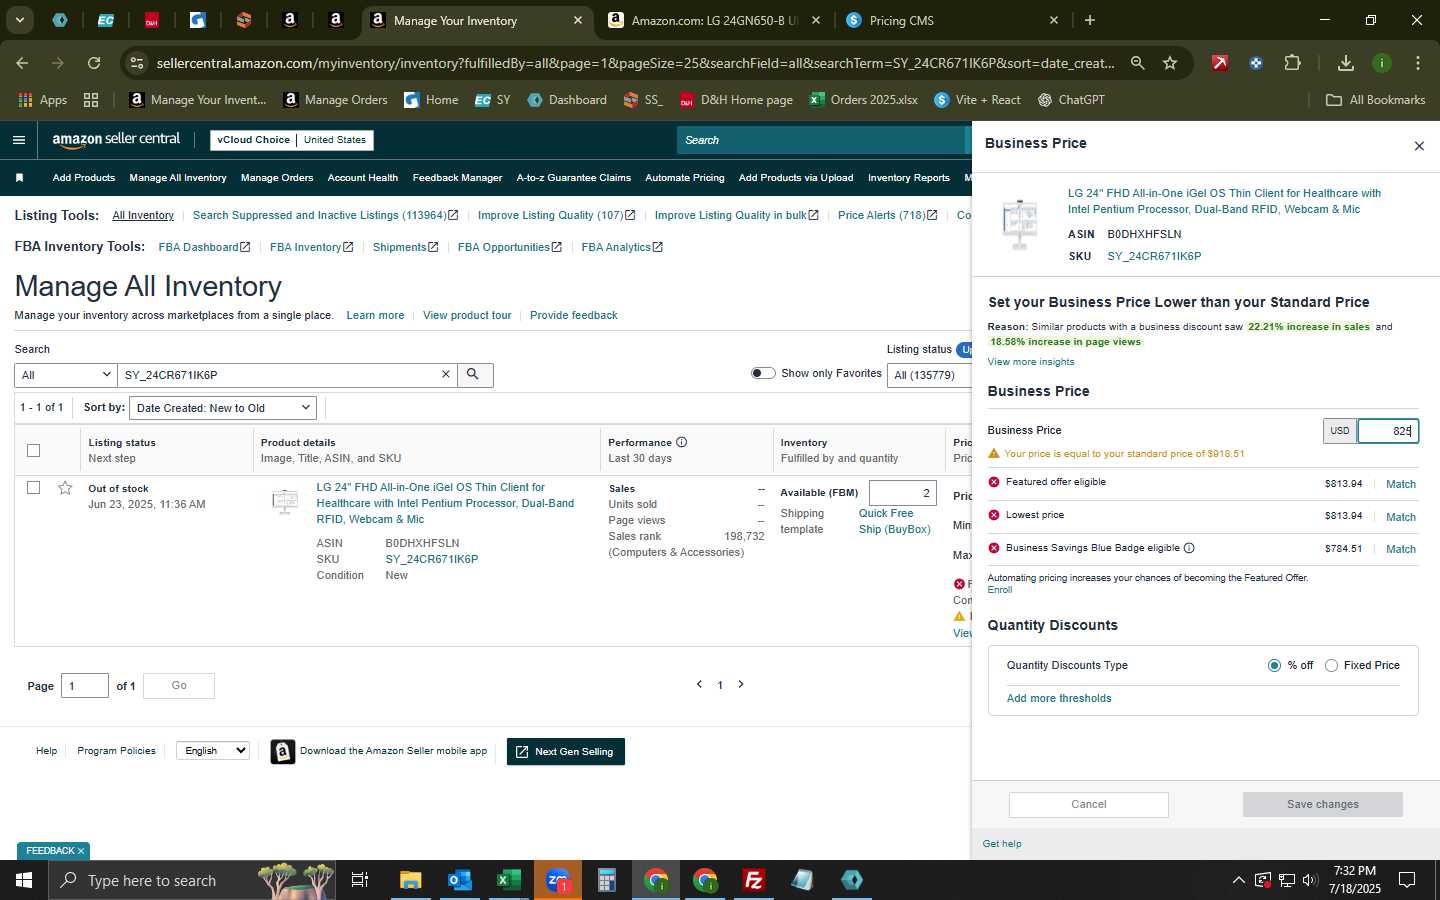Switch to the Pricing CMS browser tab
This screenshot has width=1440, height=900.
[x=950, y=20]
